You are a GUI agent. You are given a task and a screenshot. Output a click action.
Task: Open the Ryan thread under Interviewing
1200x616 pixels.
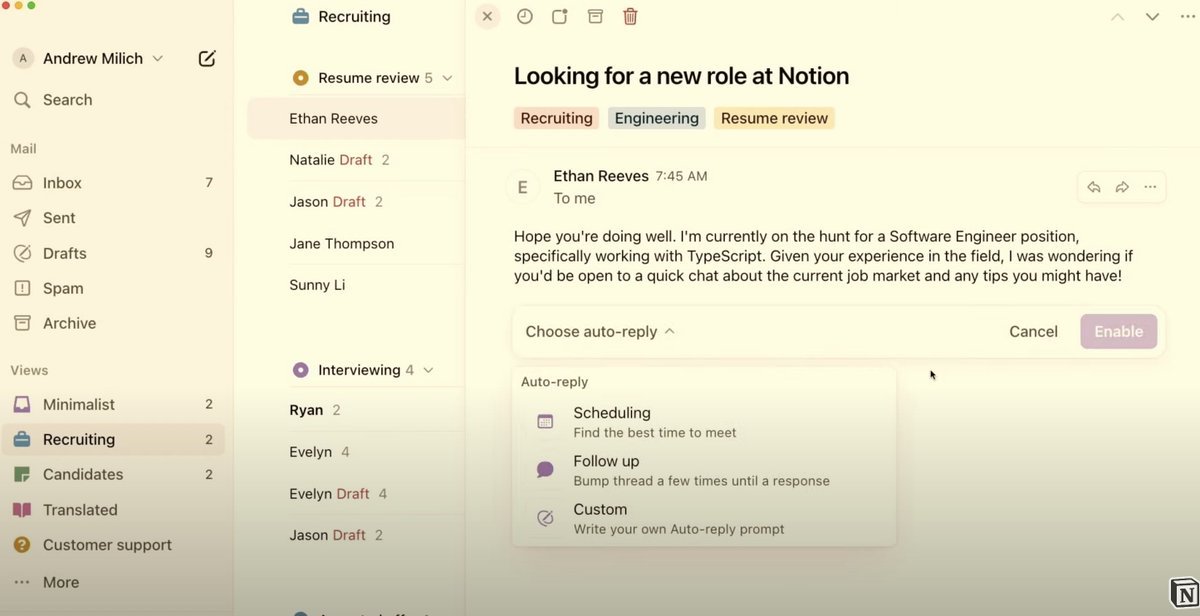tap(356, 410)
